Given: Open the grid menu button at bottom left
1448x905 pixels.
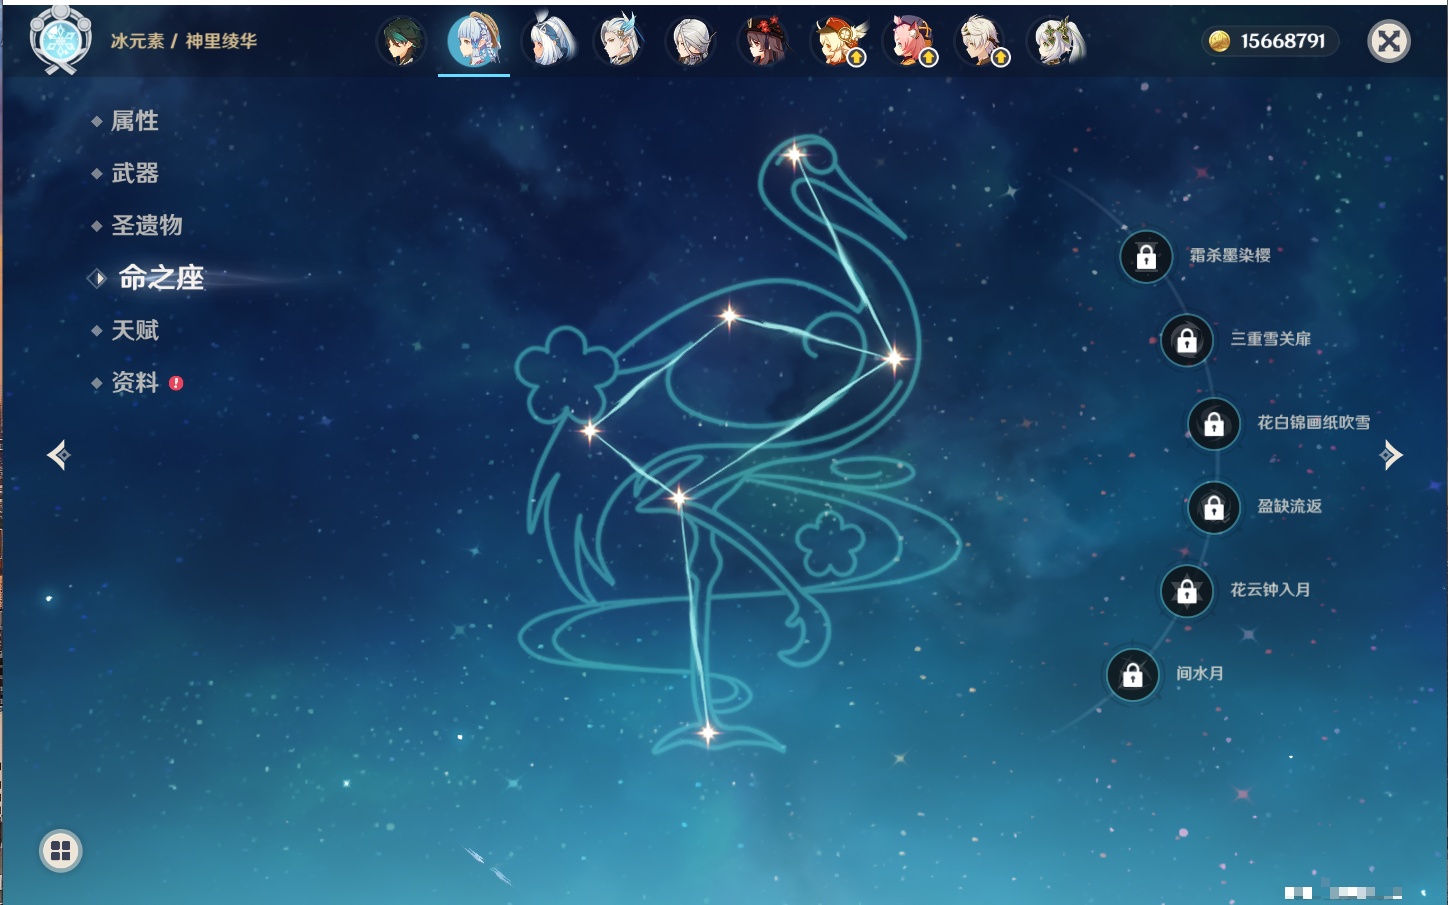Looking at the screenshot, I should tap(61, 851).
